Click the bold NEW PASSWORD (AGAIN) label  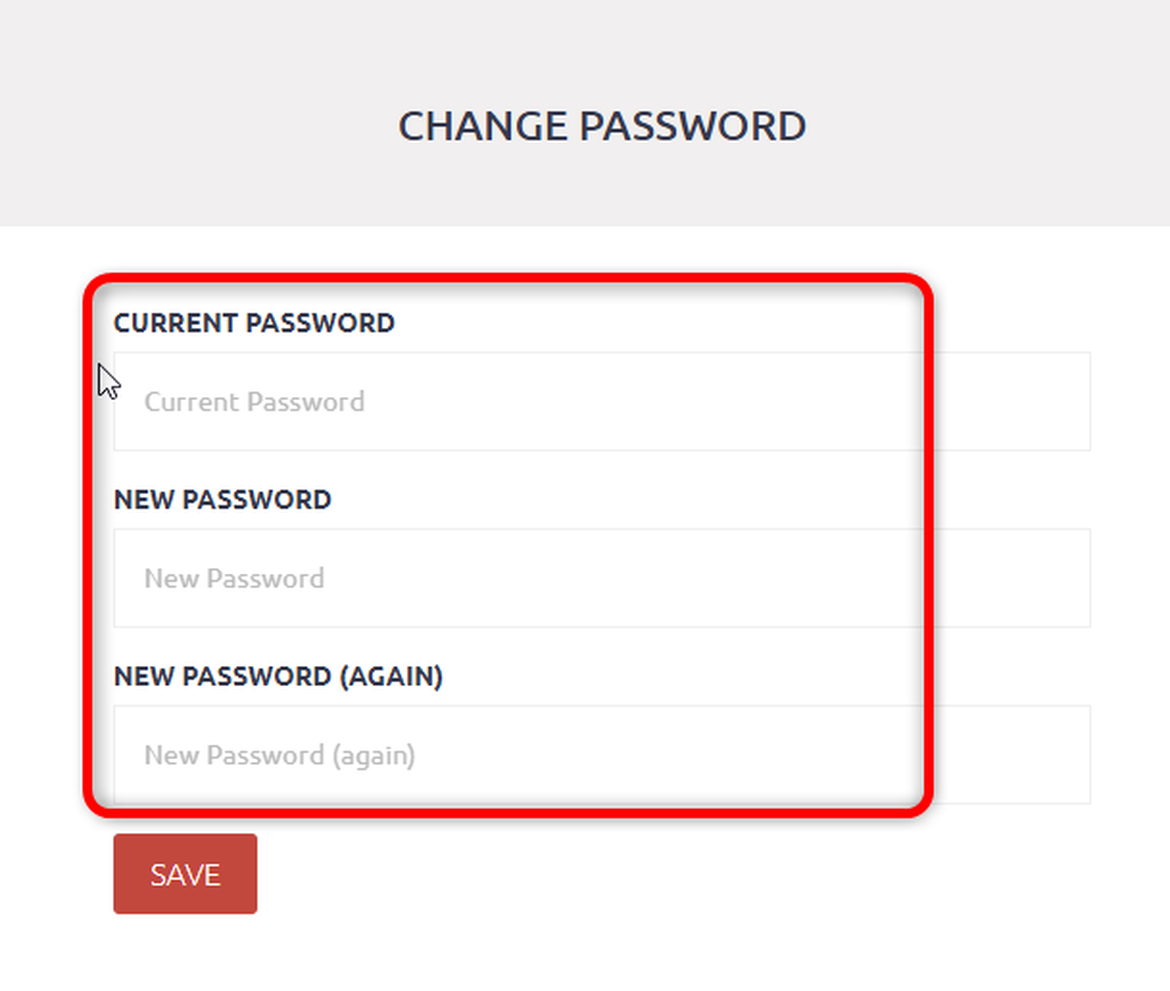tap(278, 676)
